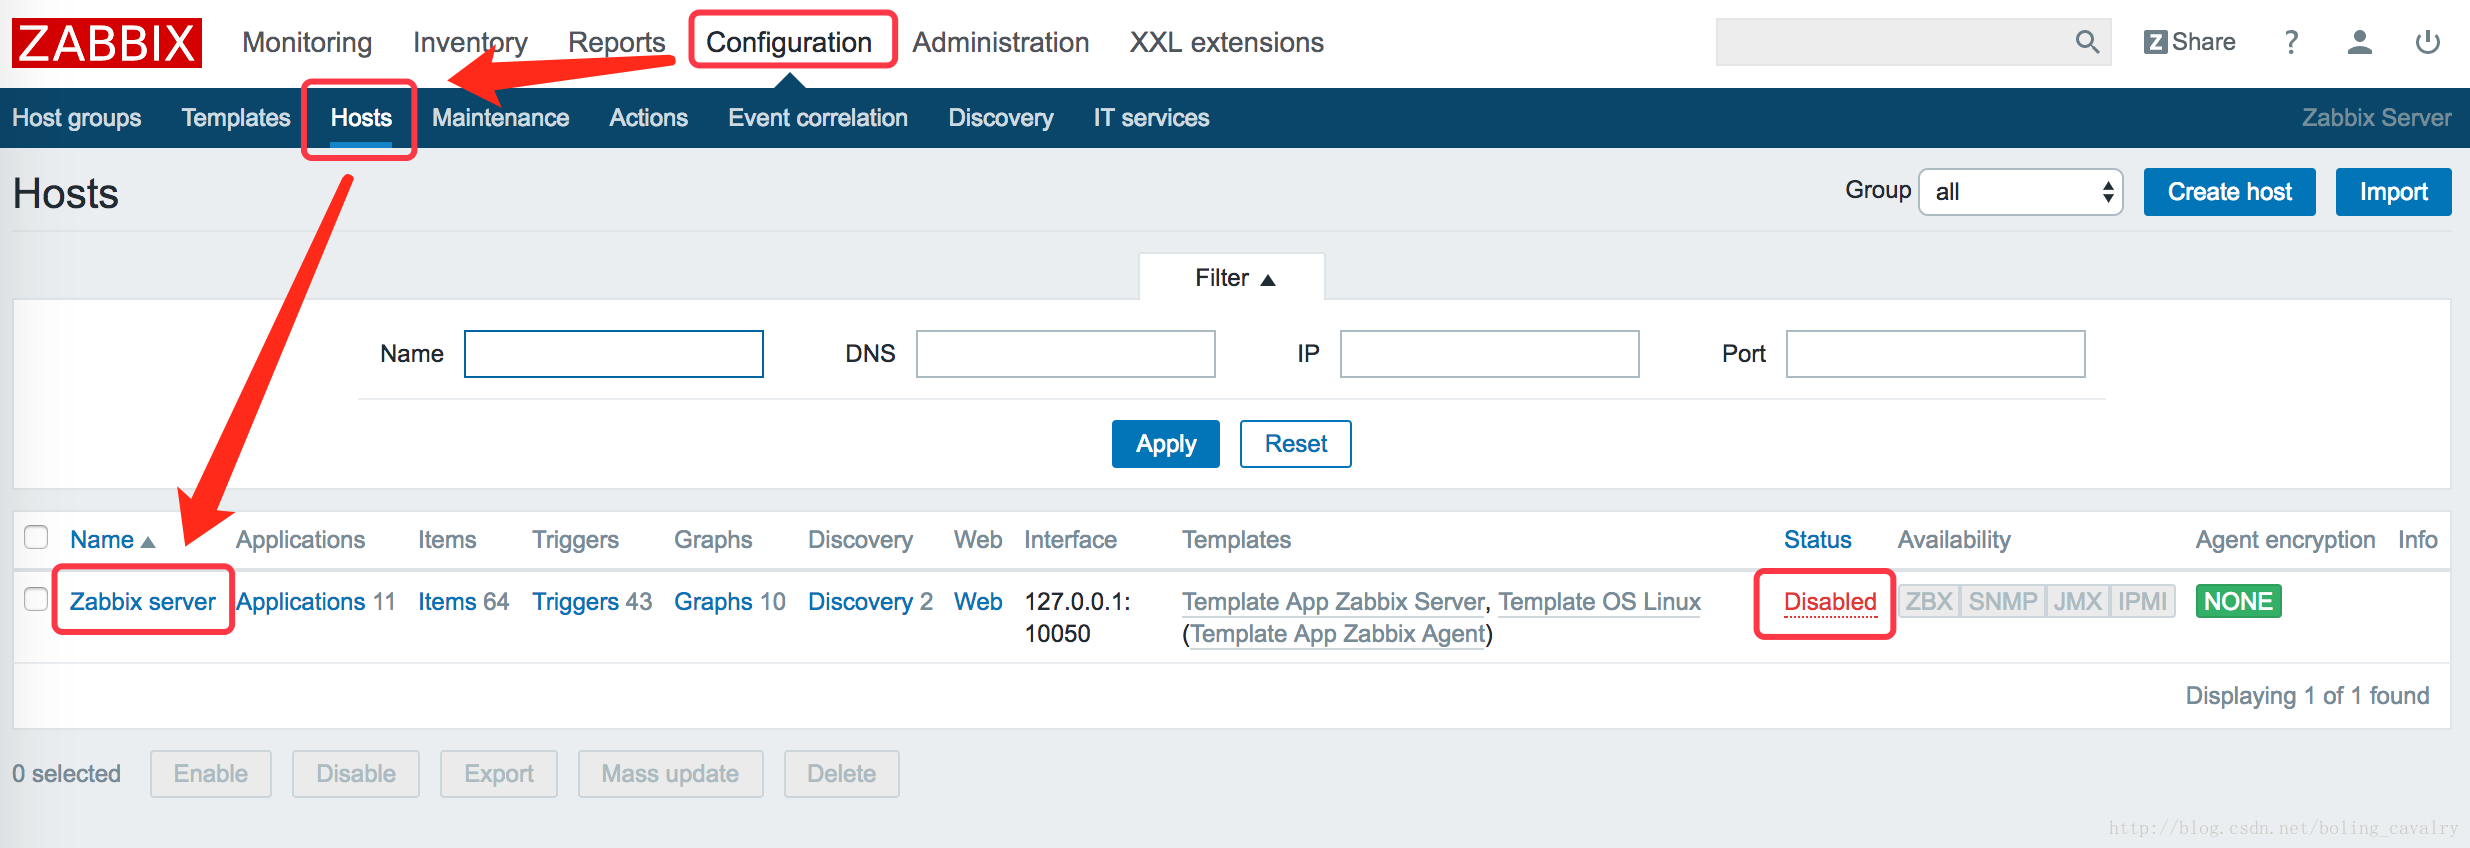The height and width of the screenshot is (848, 2470).
Task: Click the Import button
Action: point(2393,192)
